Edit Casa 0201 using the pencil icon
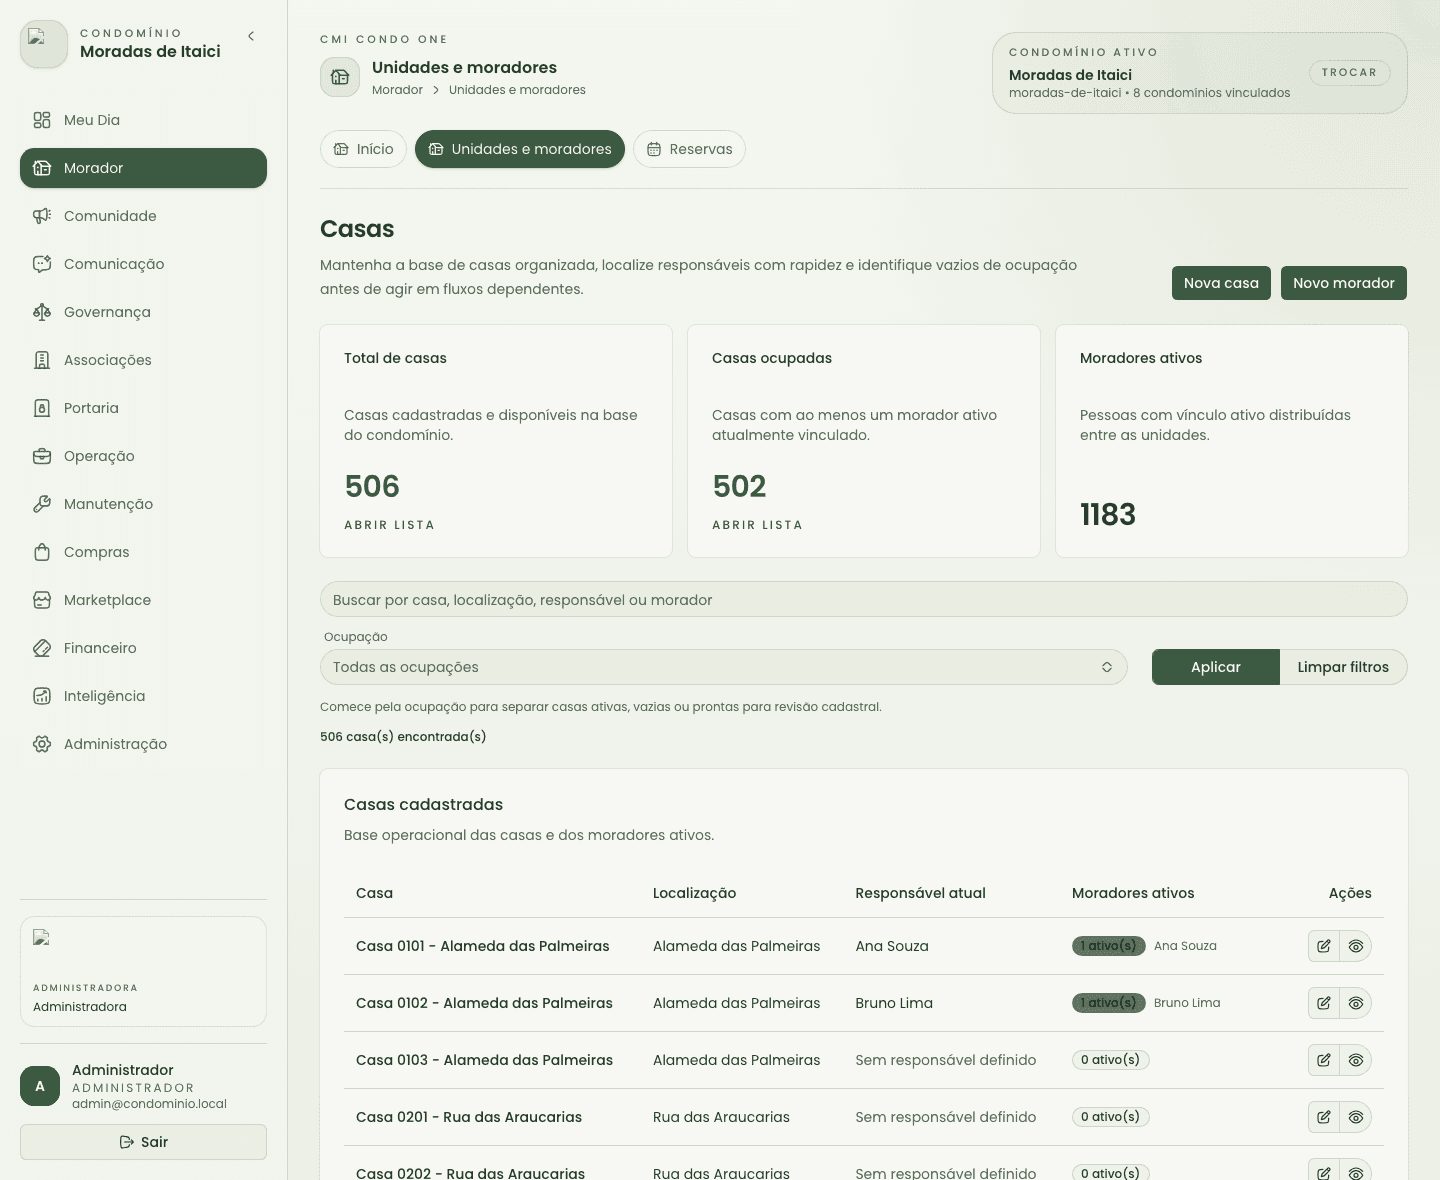This screenshot has height=1180, width=1440. click(1324, 1117)
